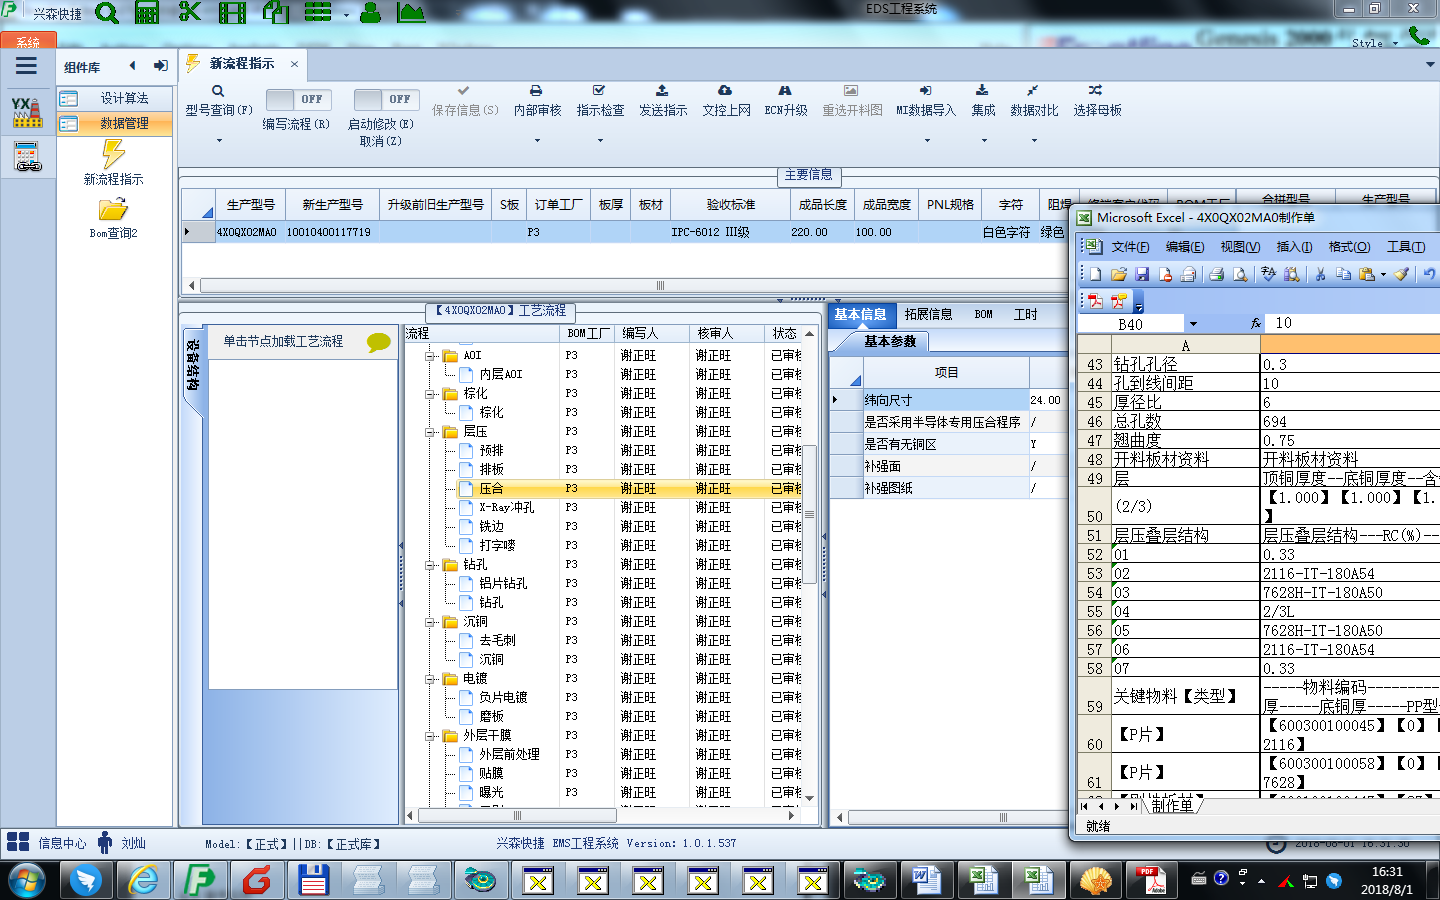Click the 选择母板 shuffle icon
Viewport: 1440px width, 900px height.
(x=1096, y=90)
